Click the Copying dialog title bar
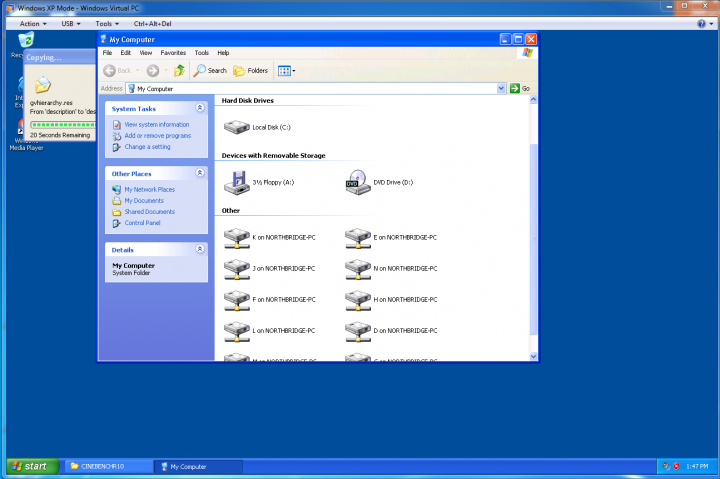This screenshot has height=479, width=720. click(x=60, y=57)
